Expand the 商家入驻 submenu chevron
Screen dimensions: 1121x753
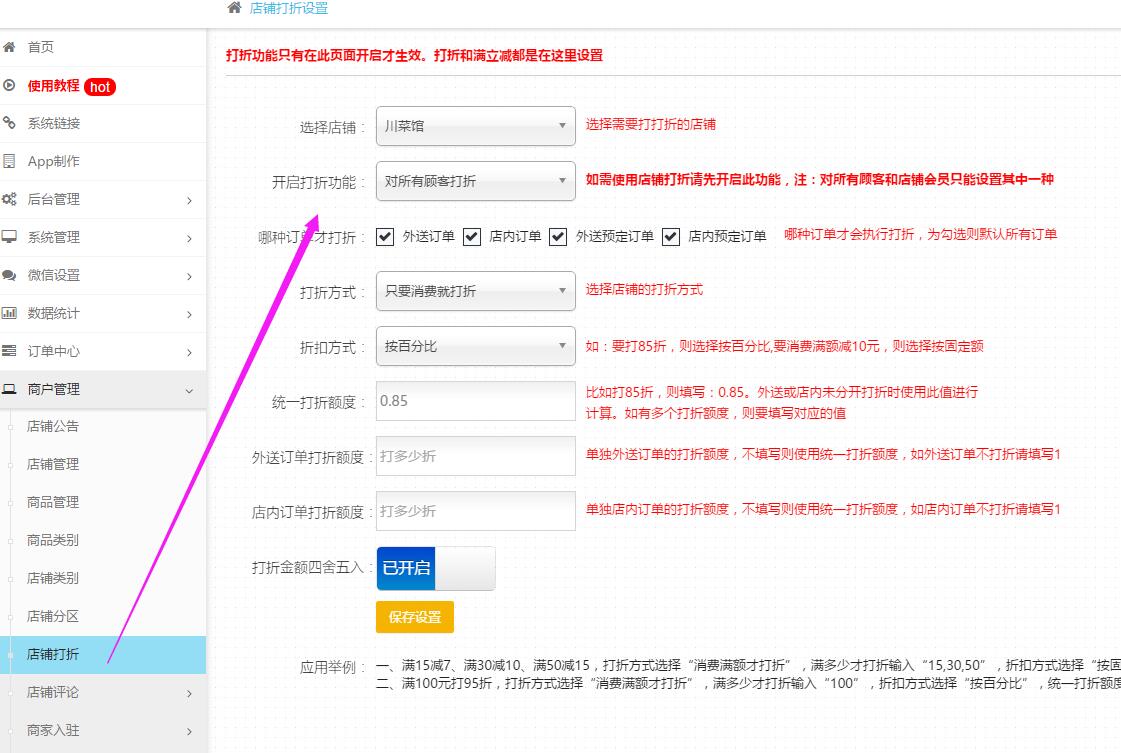[189, 732]
